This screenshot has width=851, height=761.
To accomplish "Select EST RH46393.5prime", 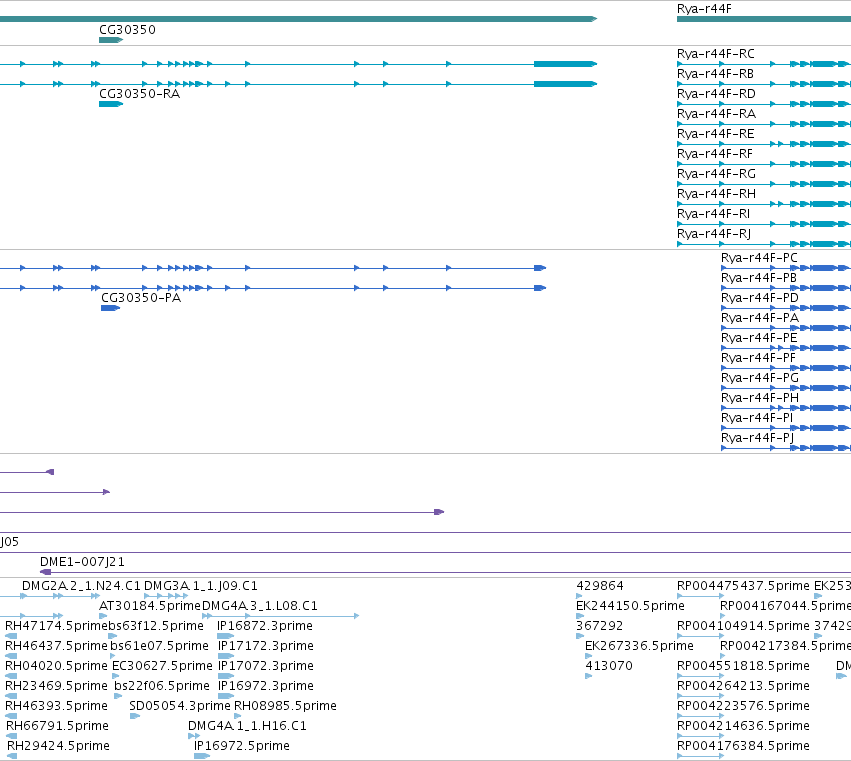I will pos(56,706).
